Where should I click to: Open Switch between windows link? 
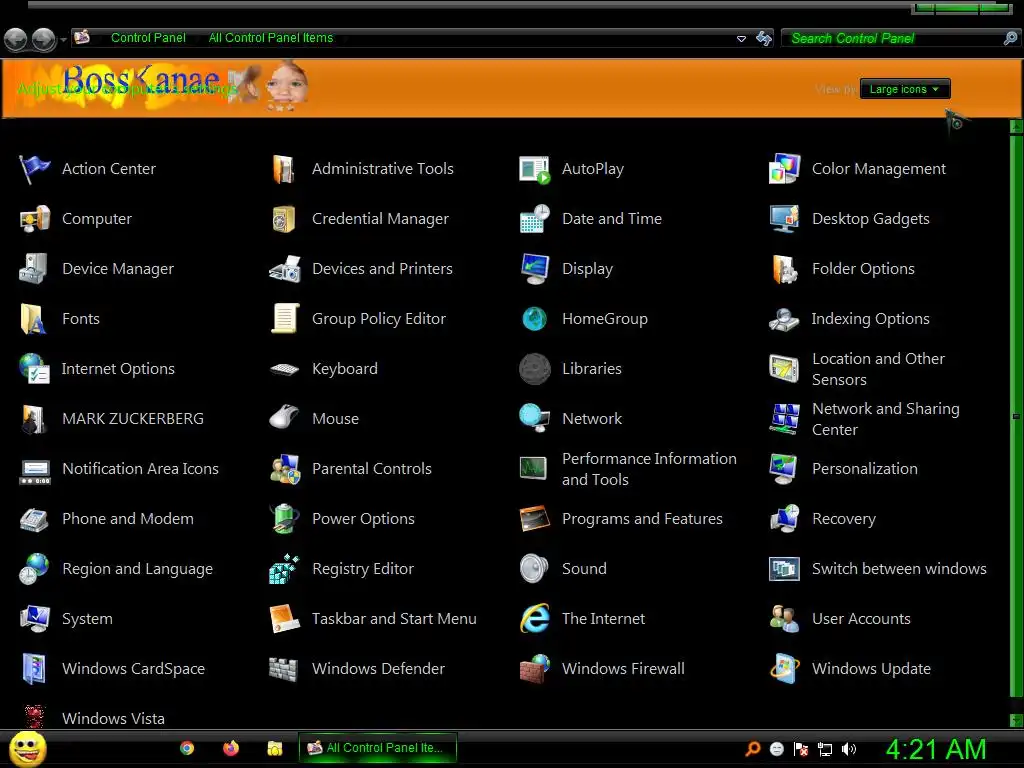pyautogui.click(x=899, y=569)
